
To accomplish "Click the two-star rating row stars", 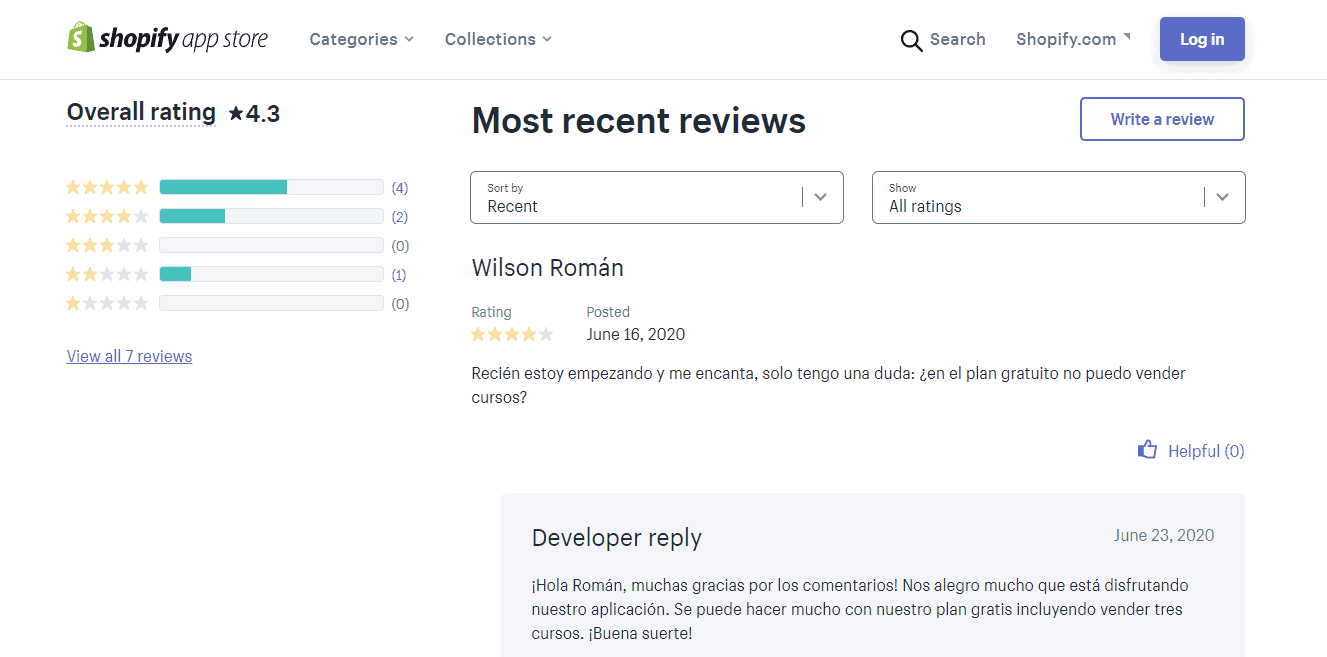I will click(x=107, y=274).
